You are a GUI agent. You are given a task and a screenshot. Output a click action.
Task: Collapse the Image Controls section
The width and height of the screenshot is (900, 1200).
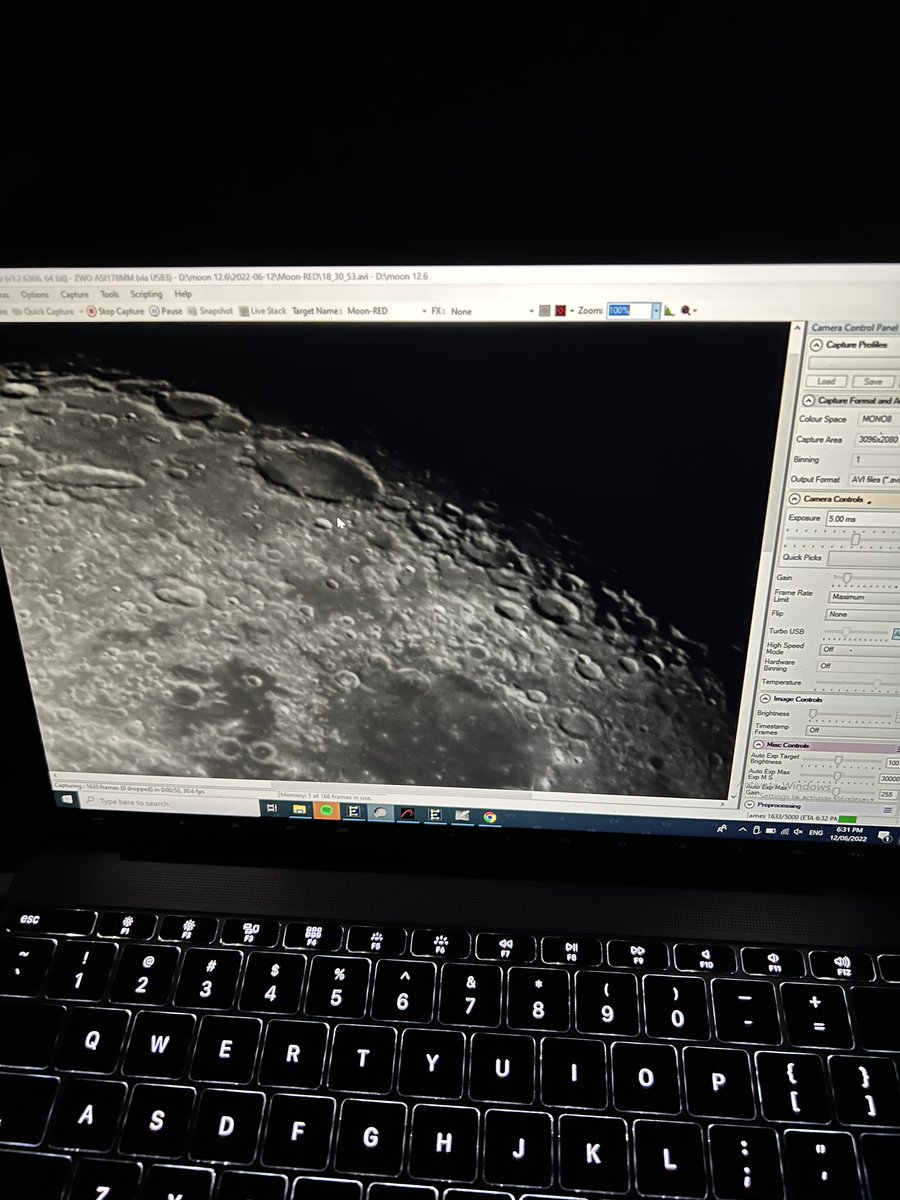[x=765, y=699]
